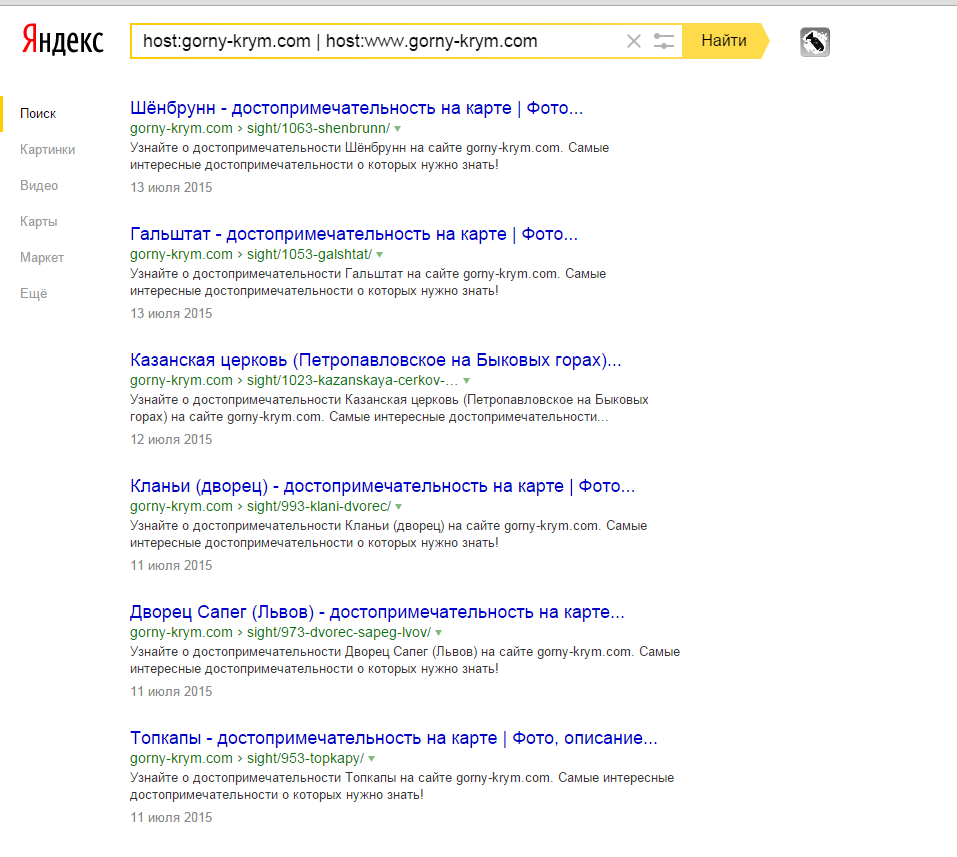The height and width of the screenshot is (857, 957).
Task: Click the date under the Гальштат result
Action: 171,313
